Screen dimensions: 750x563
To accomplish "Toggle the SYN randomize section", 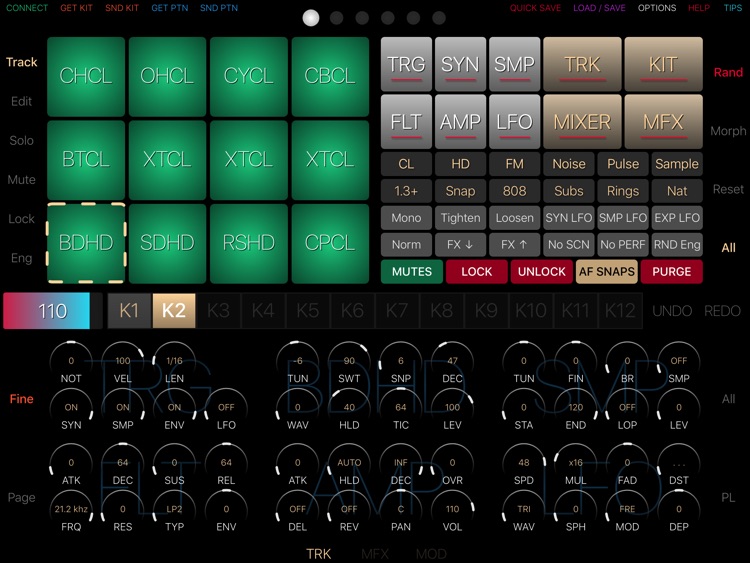I will pyautogui.click(x=460, y=64).
